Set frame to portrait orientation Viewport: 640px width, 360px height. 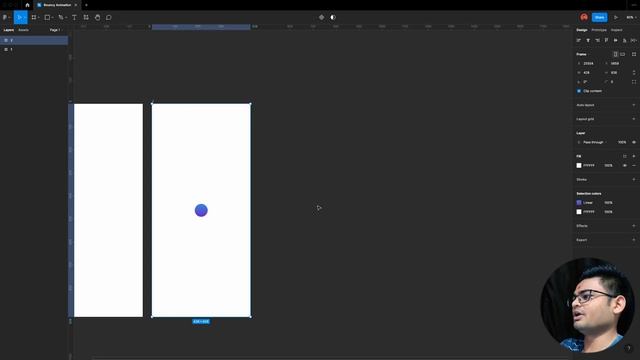tap(616, 54)
